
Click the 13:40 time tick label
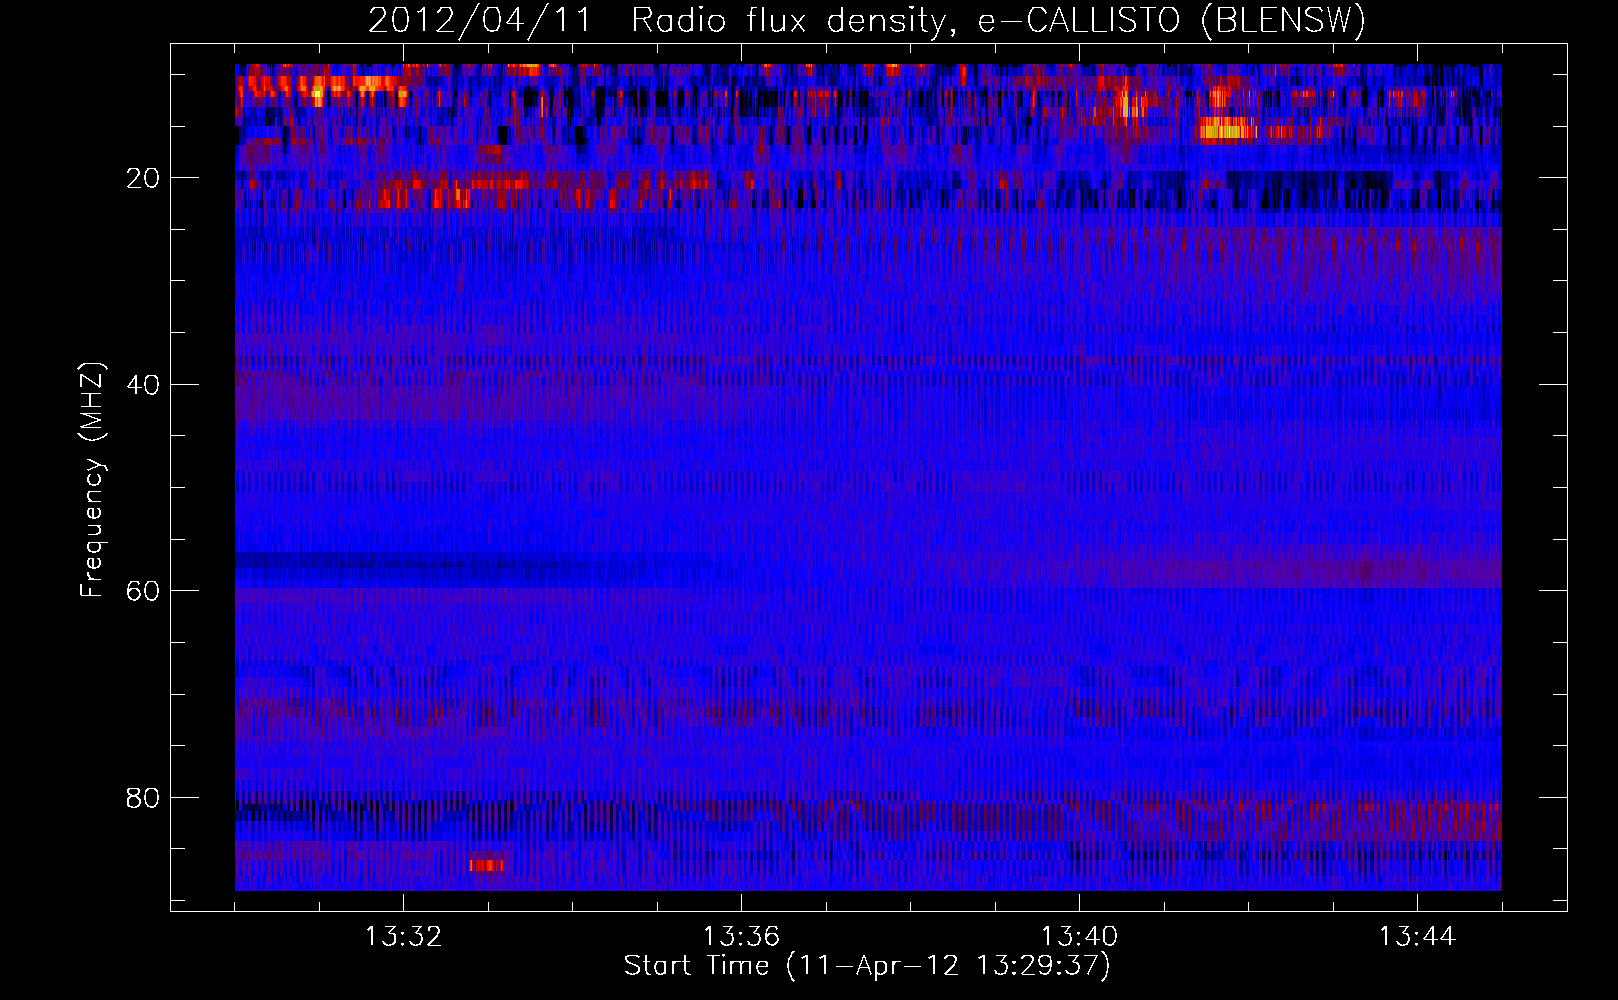1079,937
